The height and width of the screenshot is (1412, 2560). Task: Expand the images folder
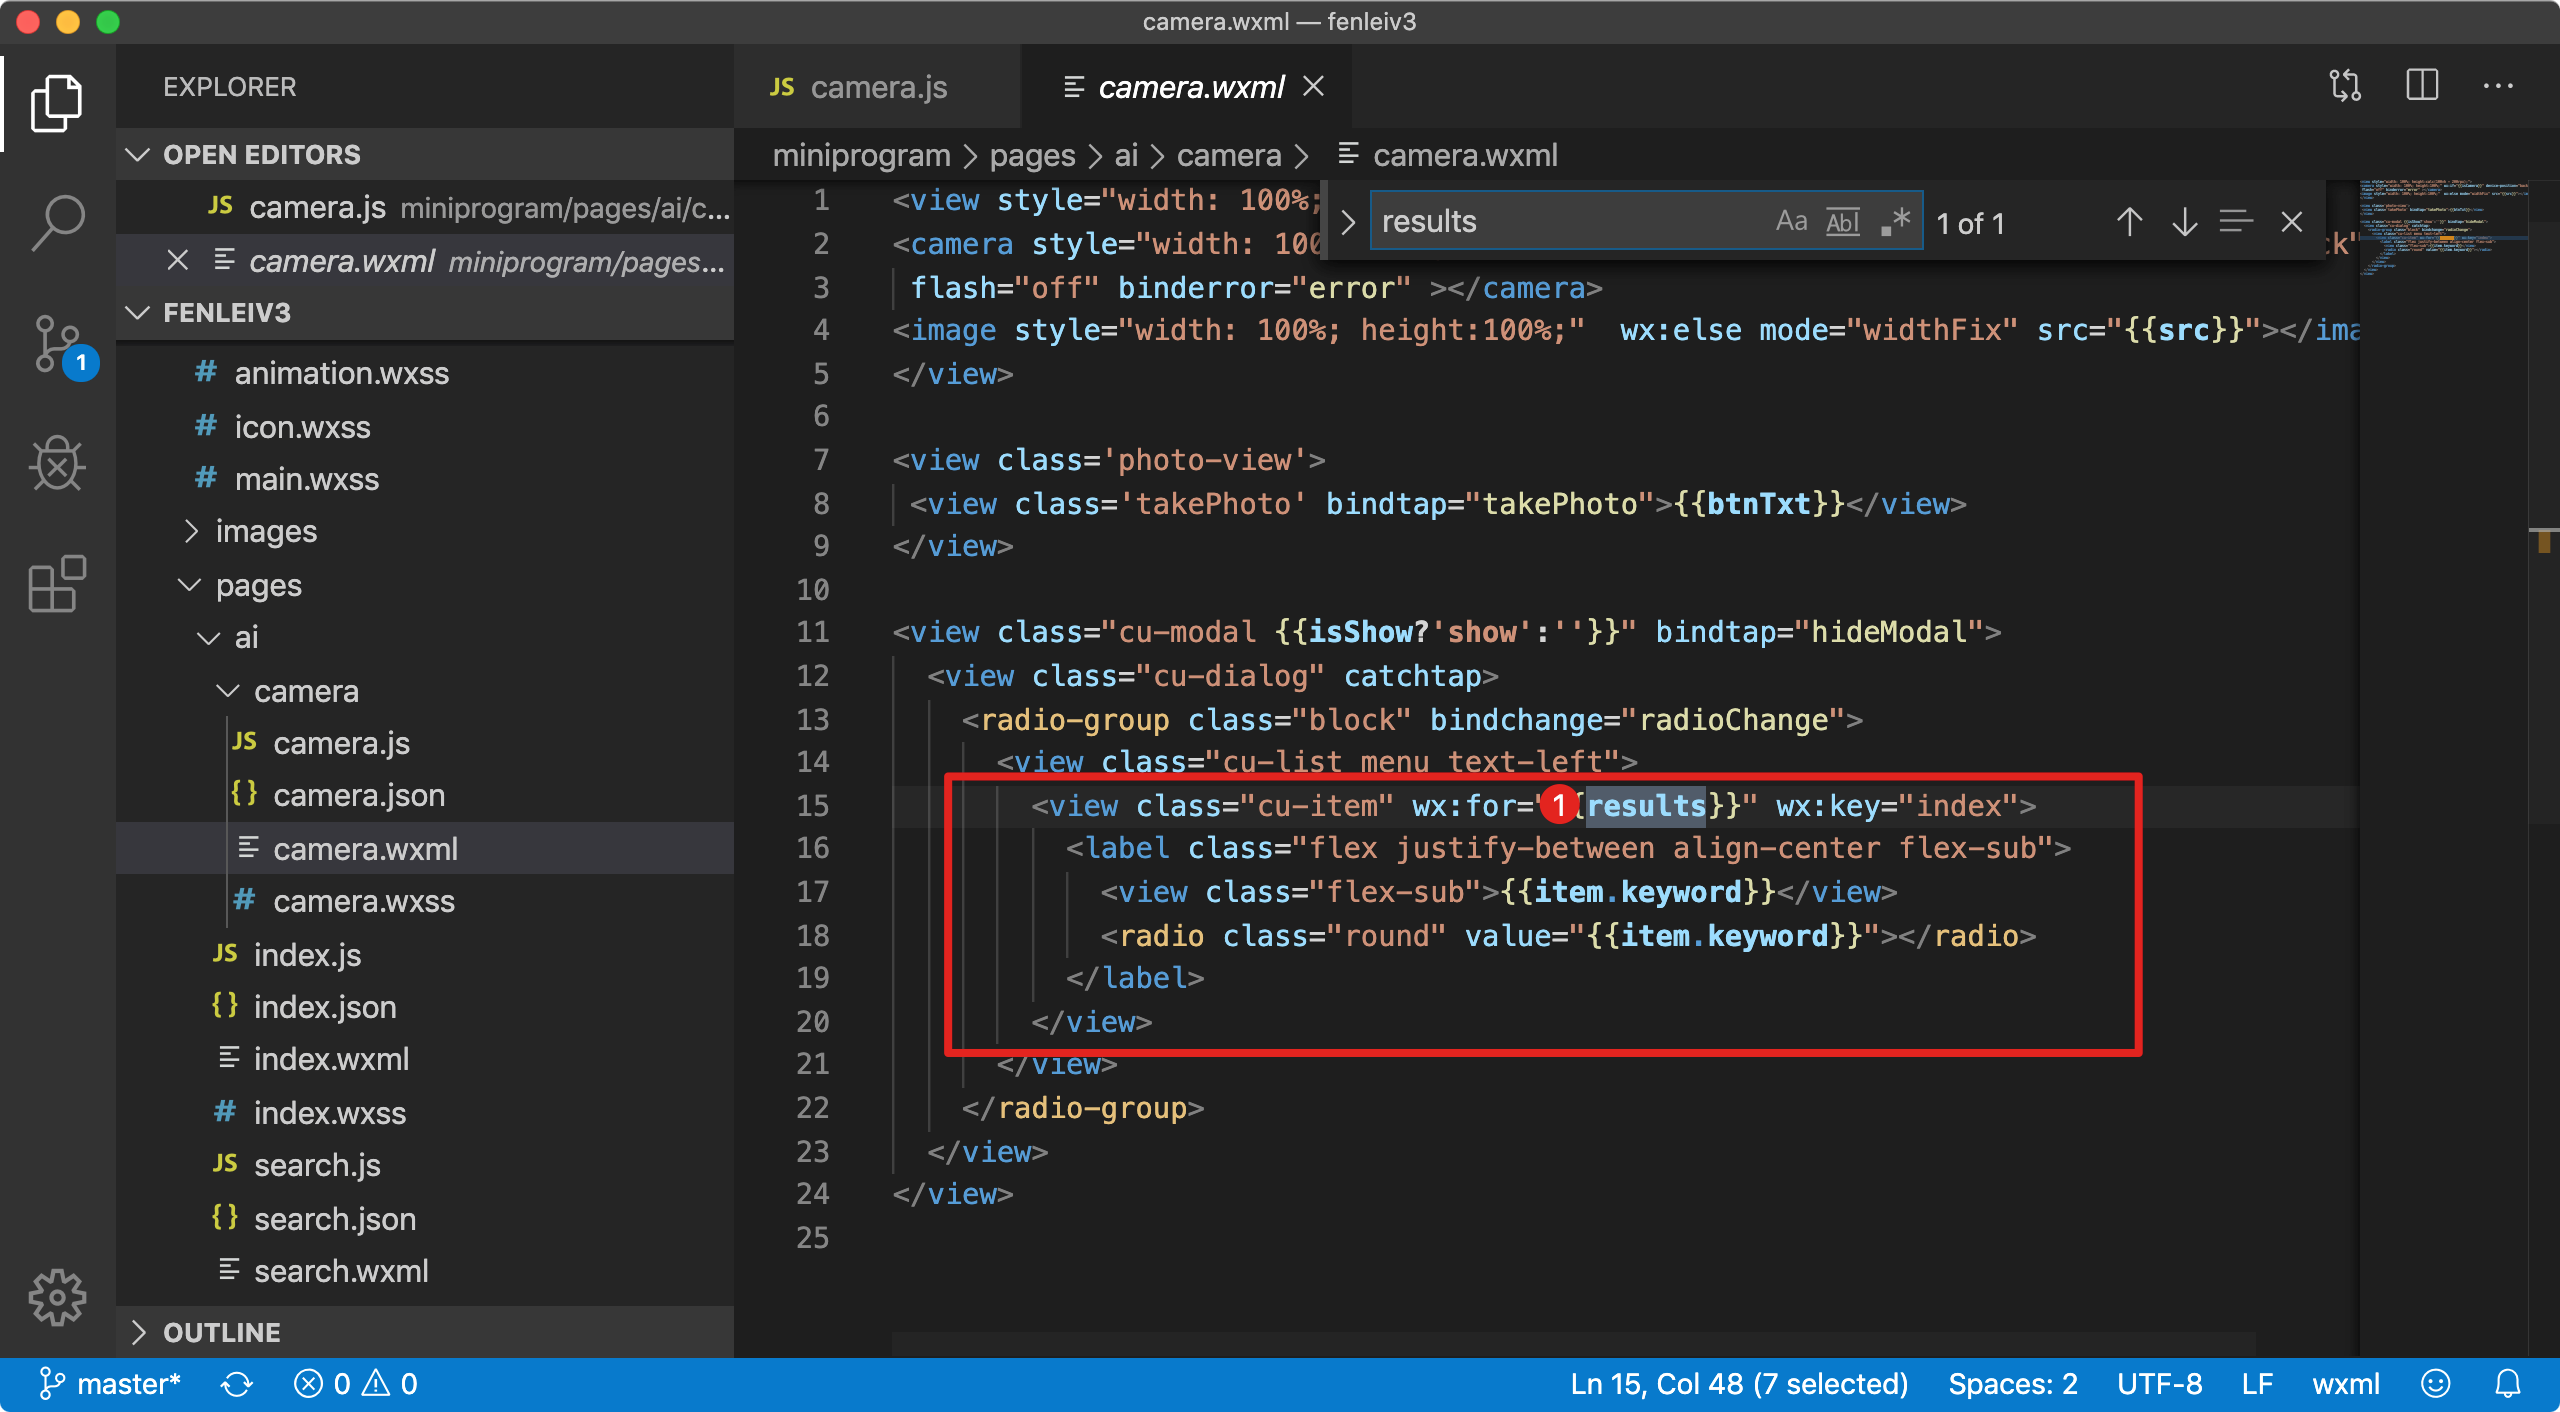266,532
